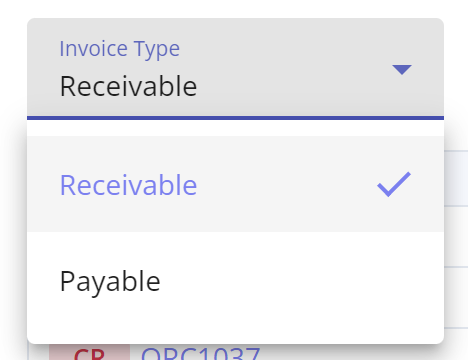
Task: Click the checkmark icon beside Receivable
Action: pos(394,184)
